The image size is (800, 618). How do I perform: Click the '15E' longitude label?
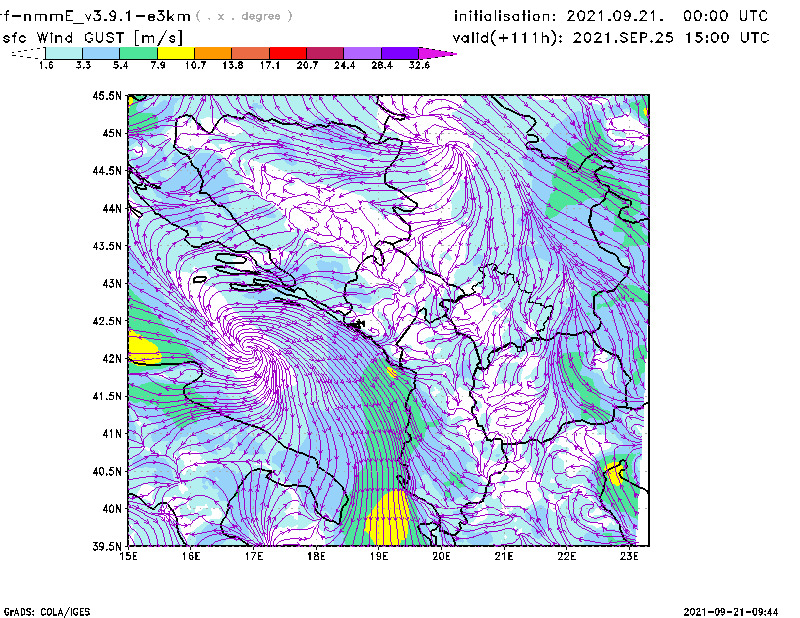[128, 556]
